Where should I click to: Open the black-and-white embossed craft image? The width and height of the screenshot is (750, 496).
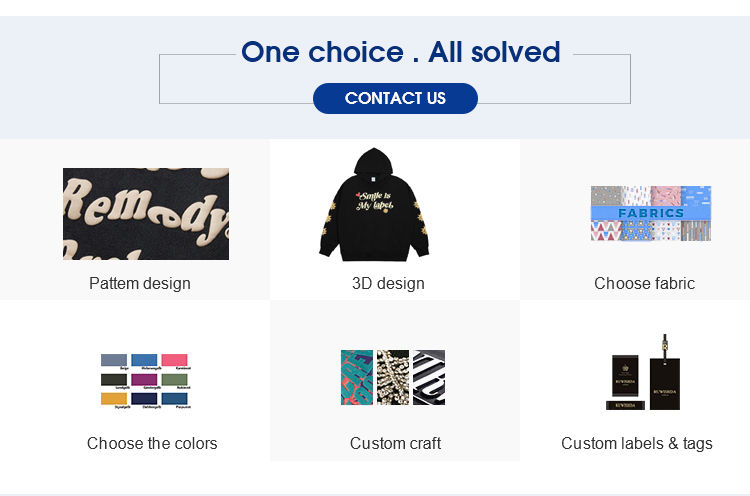(429, 377)
